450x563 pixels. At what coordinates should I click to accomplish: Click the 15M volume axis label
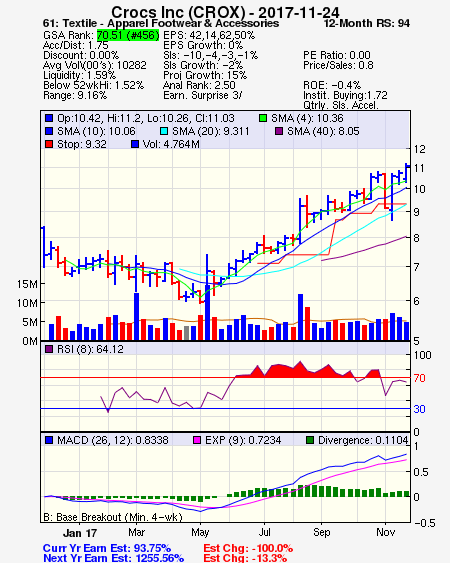click(27, 284)
